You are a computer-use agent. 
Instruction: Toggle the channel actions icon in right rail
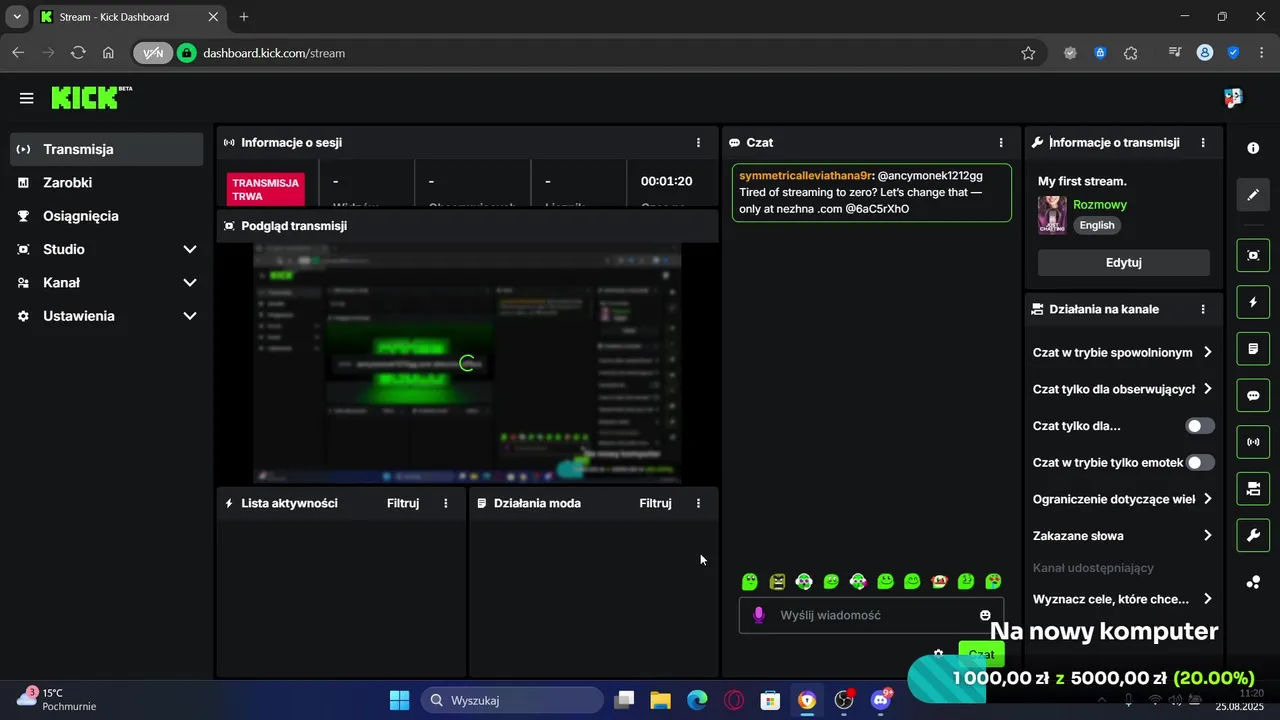tap(1253, 489)
